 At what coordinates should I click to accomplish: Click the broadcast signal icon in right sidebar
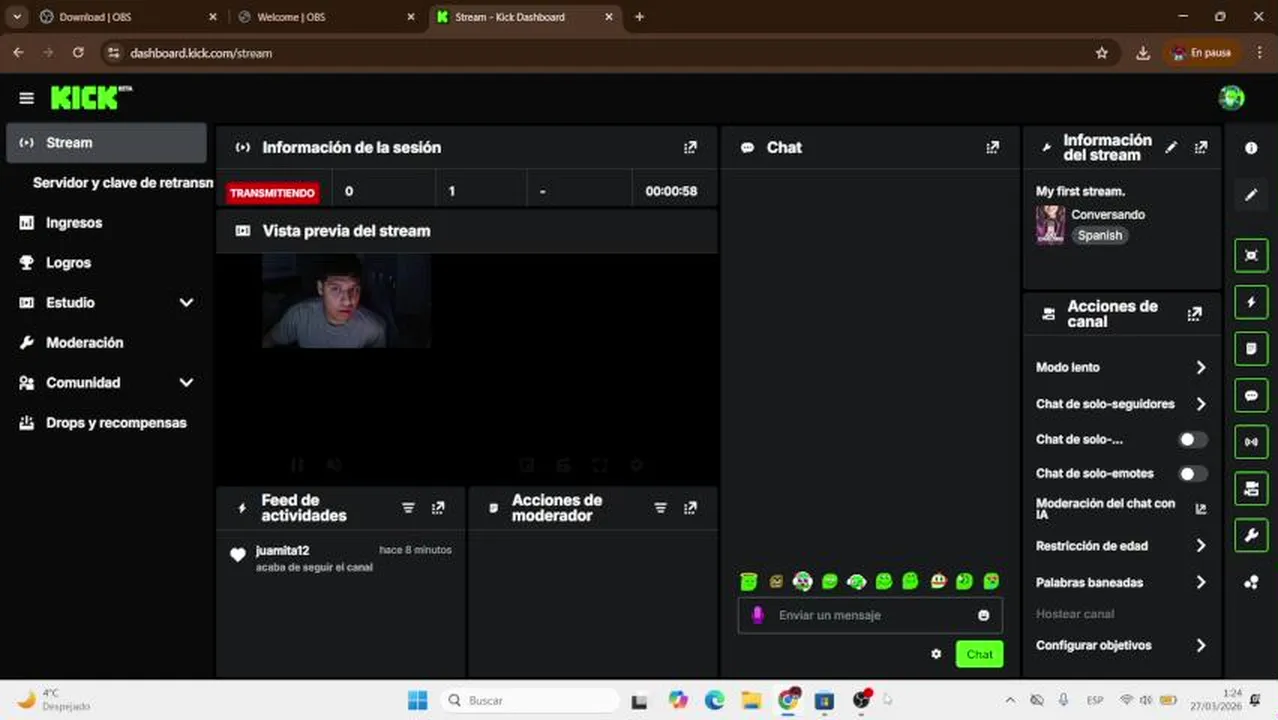pyautogui.click(x=1251, y=441)
